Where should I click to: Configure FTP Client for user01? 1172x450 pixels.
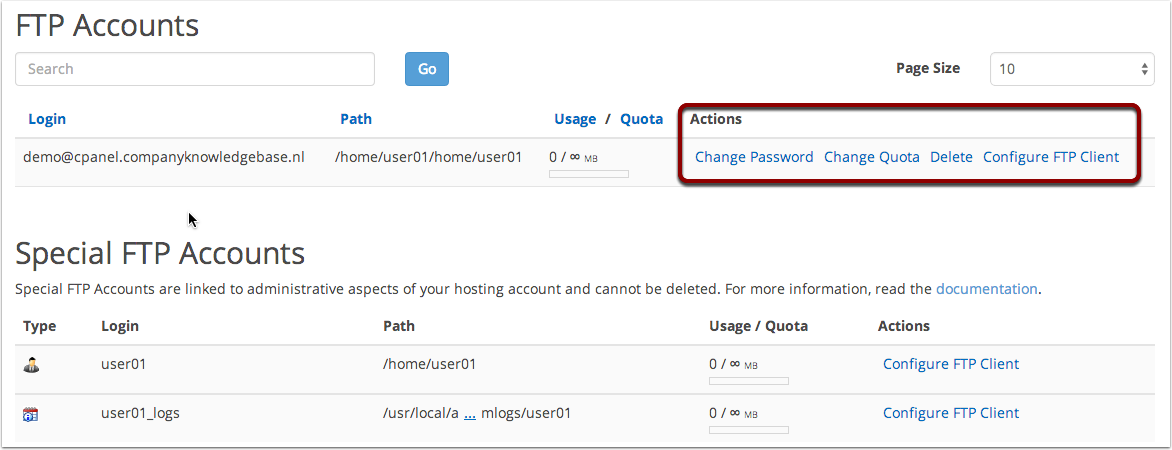point(951,364)
